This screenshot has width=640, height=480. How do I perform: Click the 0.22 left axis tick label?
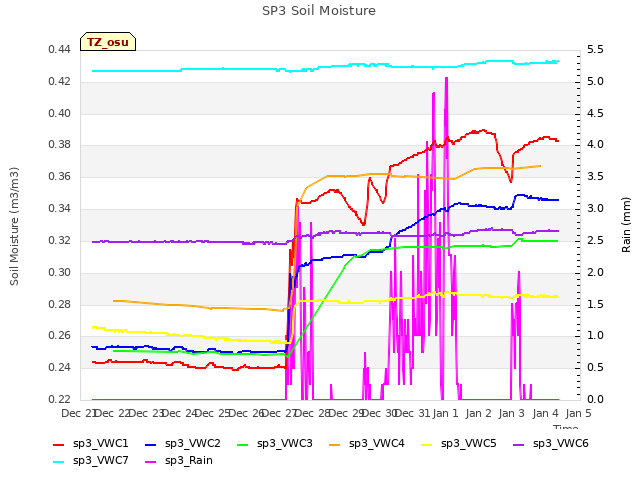click(x=60, y=399)
